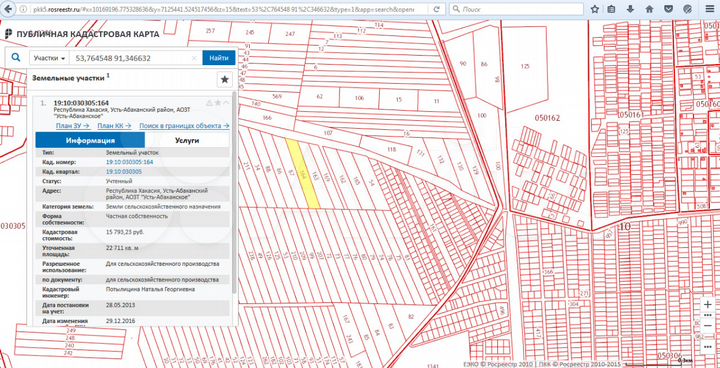Click the status value Учтенный
The image size is (720, 368).
click(x=119, y=181)
